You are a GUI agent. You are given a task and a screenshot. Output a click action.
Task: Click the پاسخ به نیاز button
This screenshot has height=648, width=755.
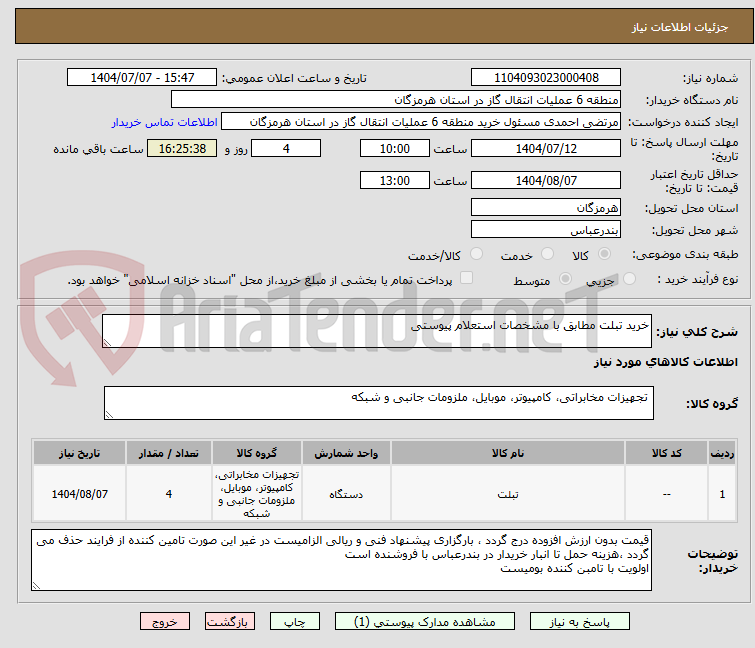click(x=580, y=622)
